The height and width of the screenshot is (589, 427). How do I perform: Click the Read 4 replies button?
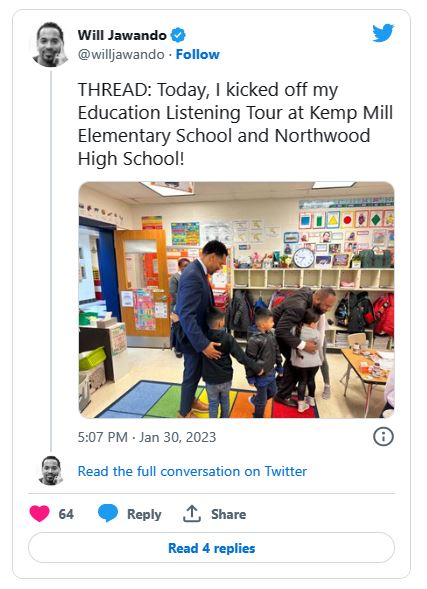point(211,548)
